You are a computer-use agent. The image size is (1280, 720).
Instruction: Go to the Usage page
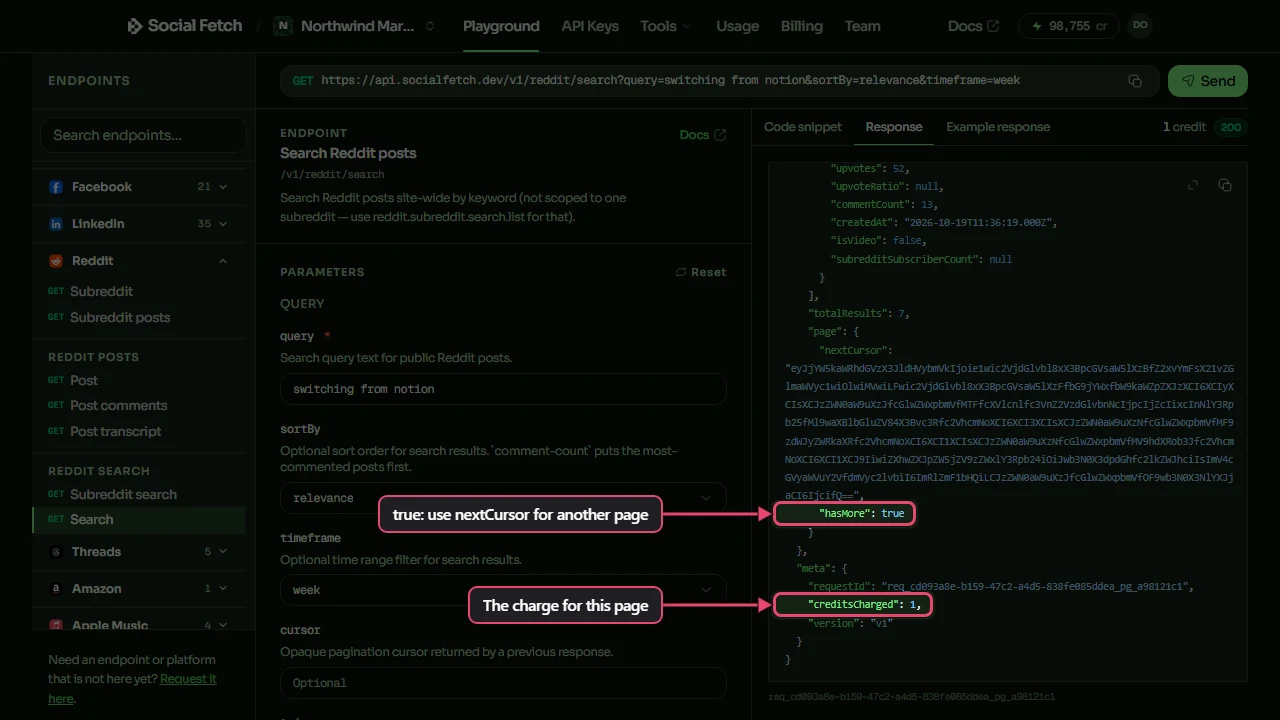[737, 26]
